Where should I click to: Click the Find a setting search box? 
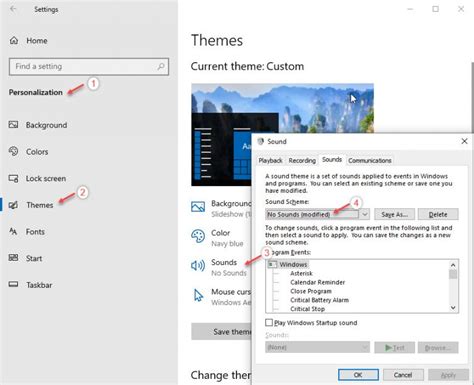89,66
